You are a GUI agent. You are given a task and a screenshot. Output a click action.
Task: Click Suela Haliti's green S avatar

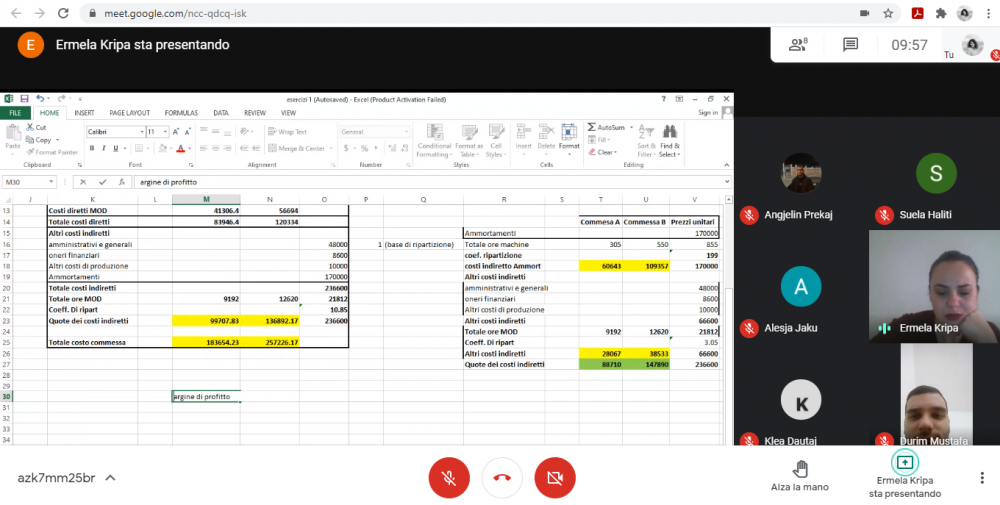(x=936, y=173)
